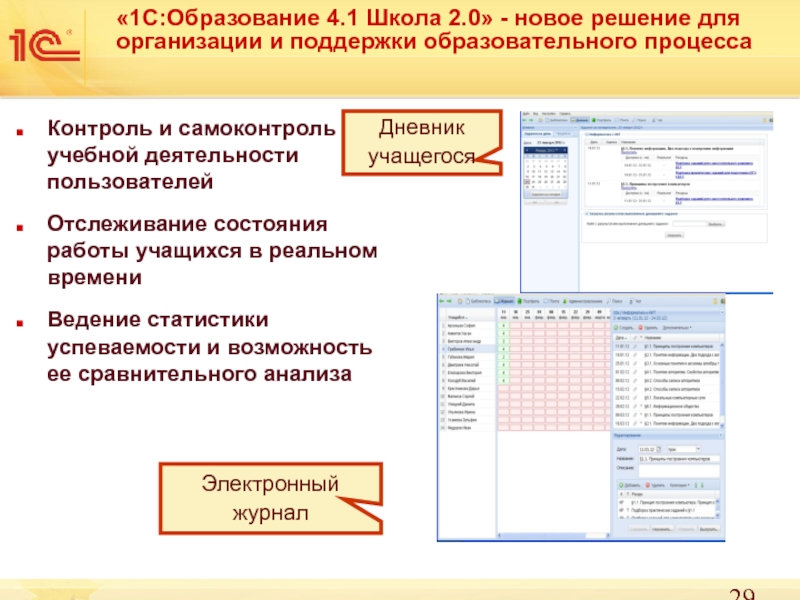The height and width of the screenshot is (600, 800).
Task: Switch to Предметы tab in diary sidebar
Action: point(563,134)
